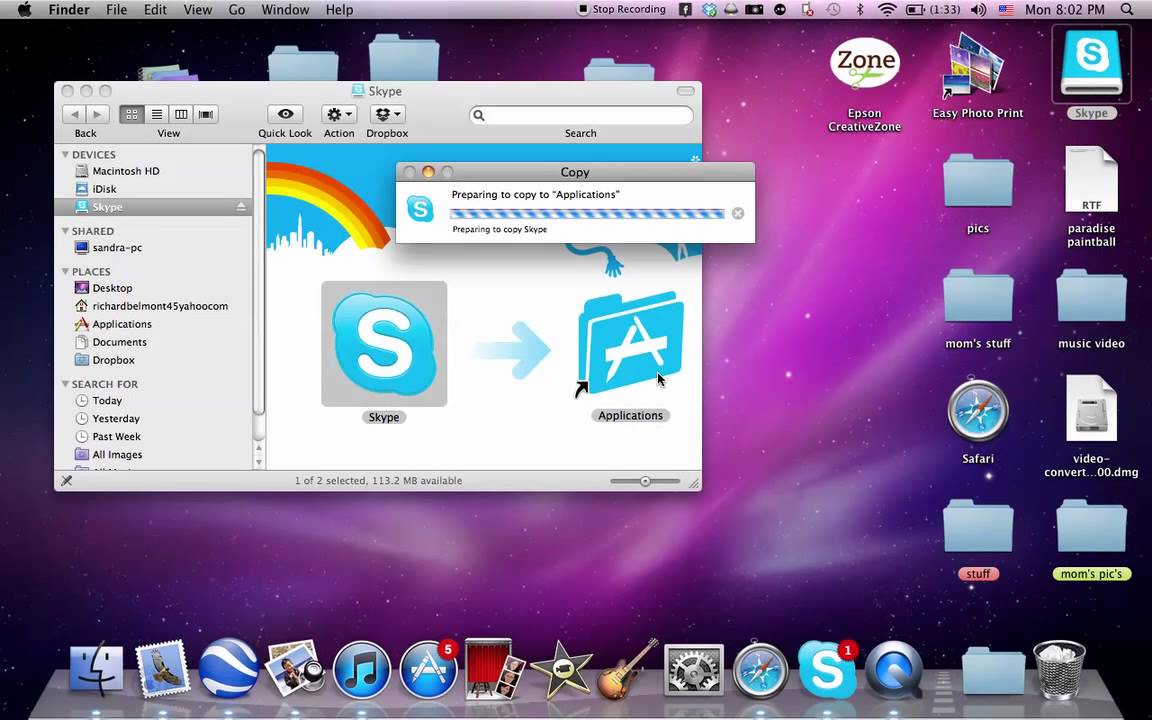The width and height of the screenshot is (1152, 720).
Task: Open the volume icon in menu bar
Action: 978,10
